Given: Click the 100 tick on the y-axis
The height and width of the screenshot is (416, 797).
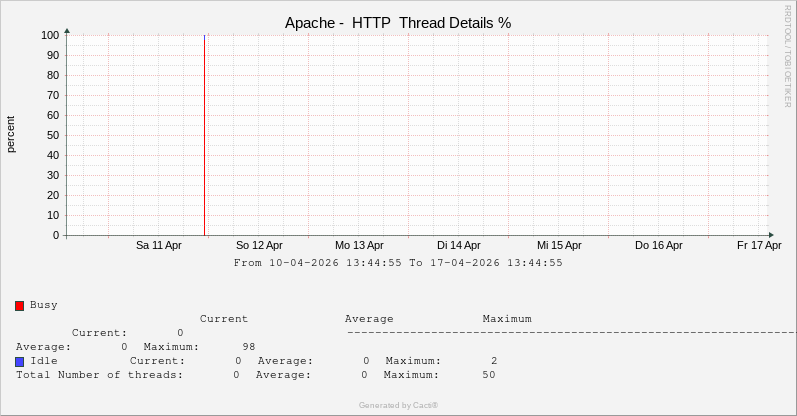Looking at the screenshot, I should [50, 35].
